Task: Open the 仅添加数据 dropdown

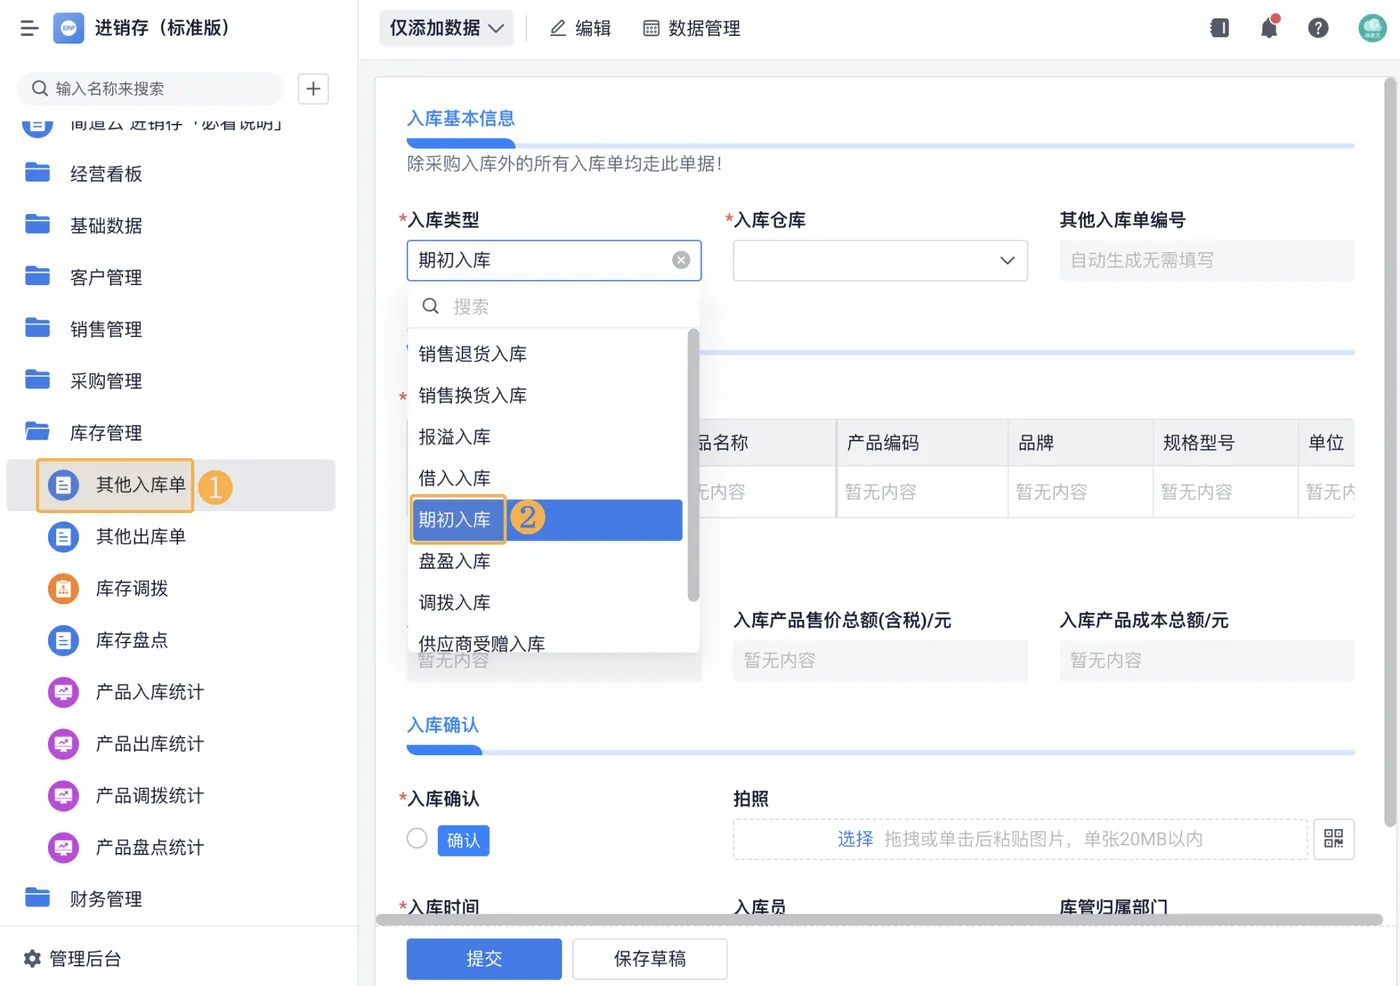Action: click(x=446, y=28)
